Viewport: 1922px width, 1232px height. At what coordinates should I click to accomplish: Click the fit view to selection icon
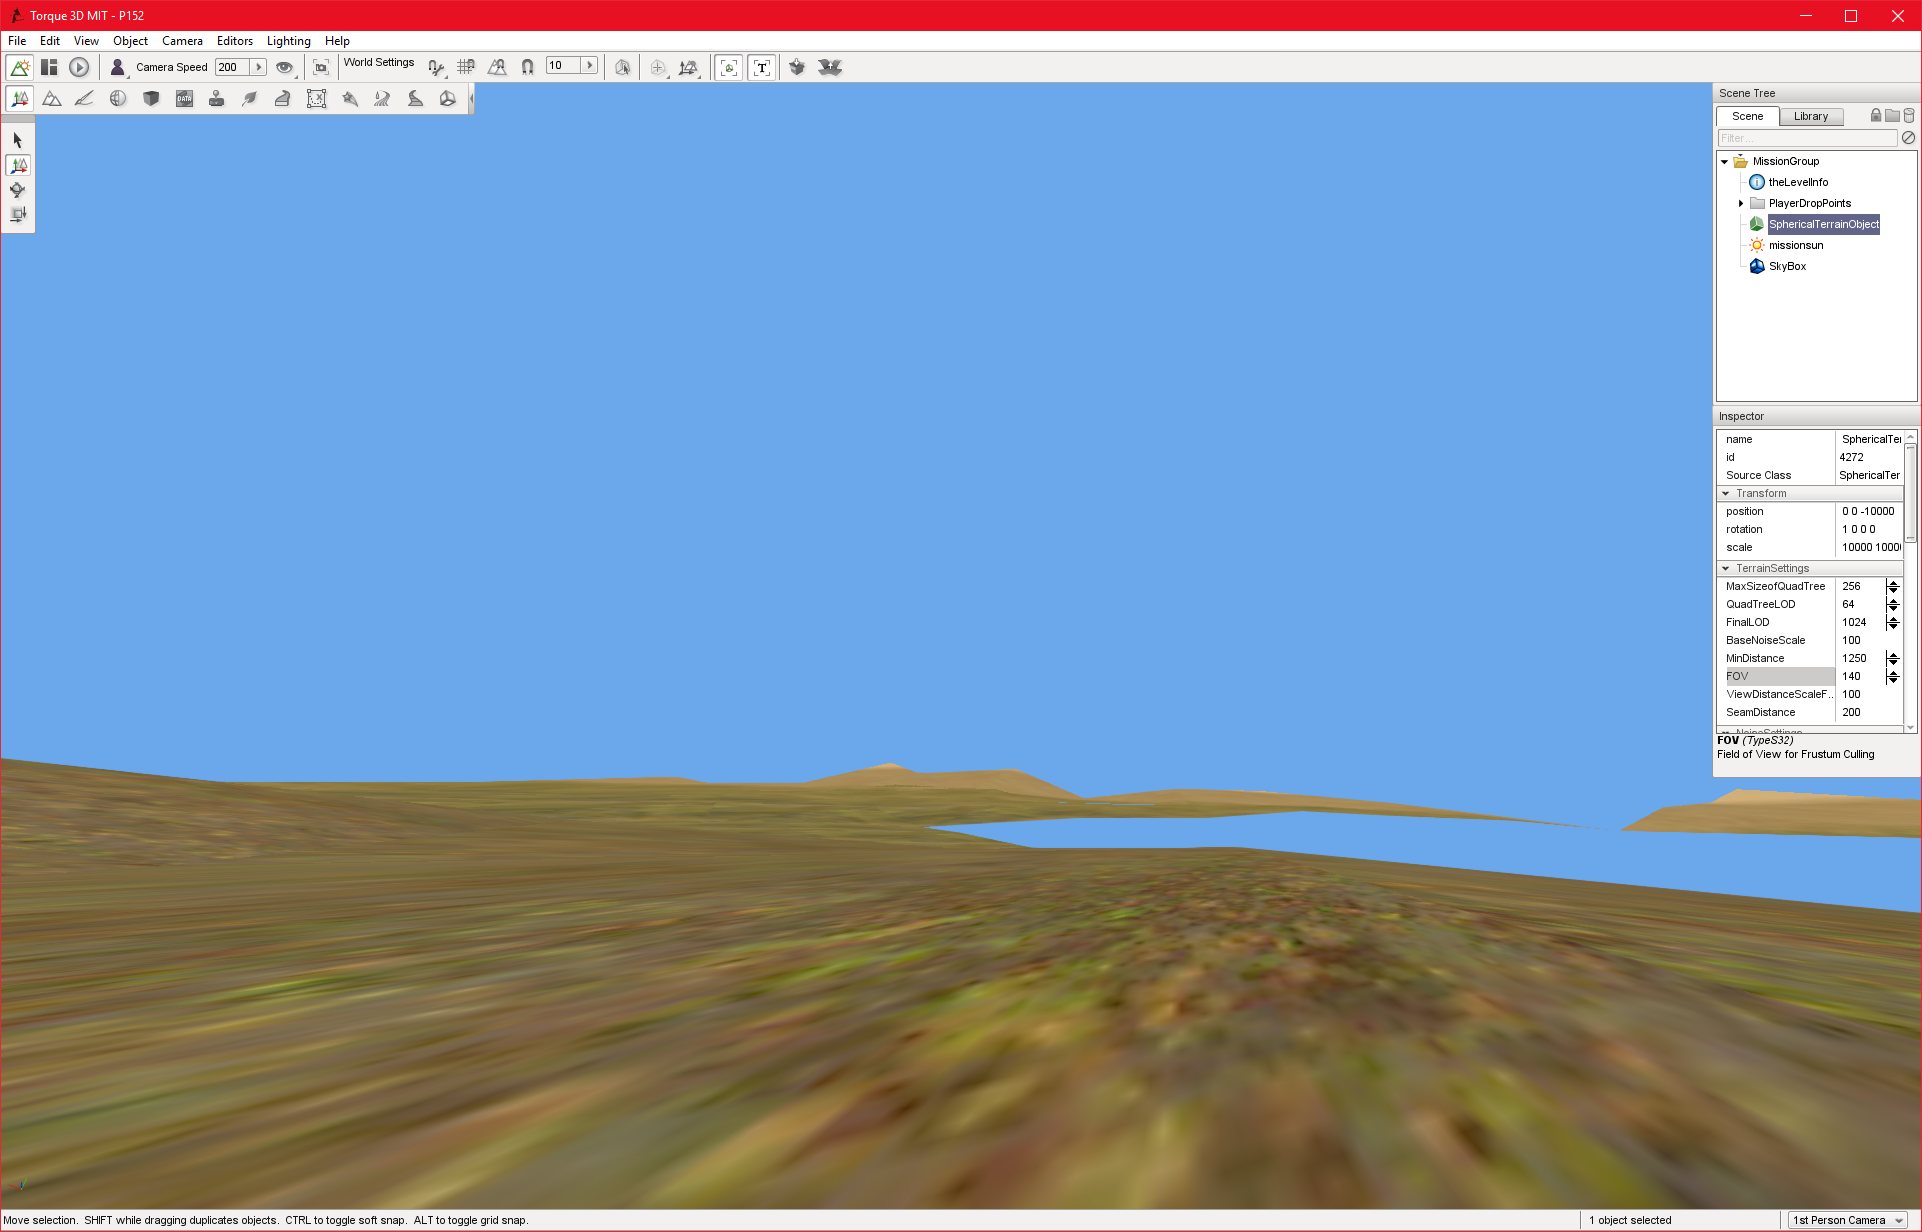(x=321, y=67)
